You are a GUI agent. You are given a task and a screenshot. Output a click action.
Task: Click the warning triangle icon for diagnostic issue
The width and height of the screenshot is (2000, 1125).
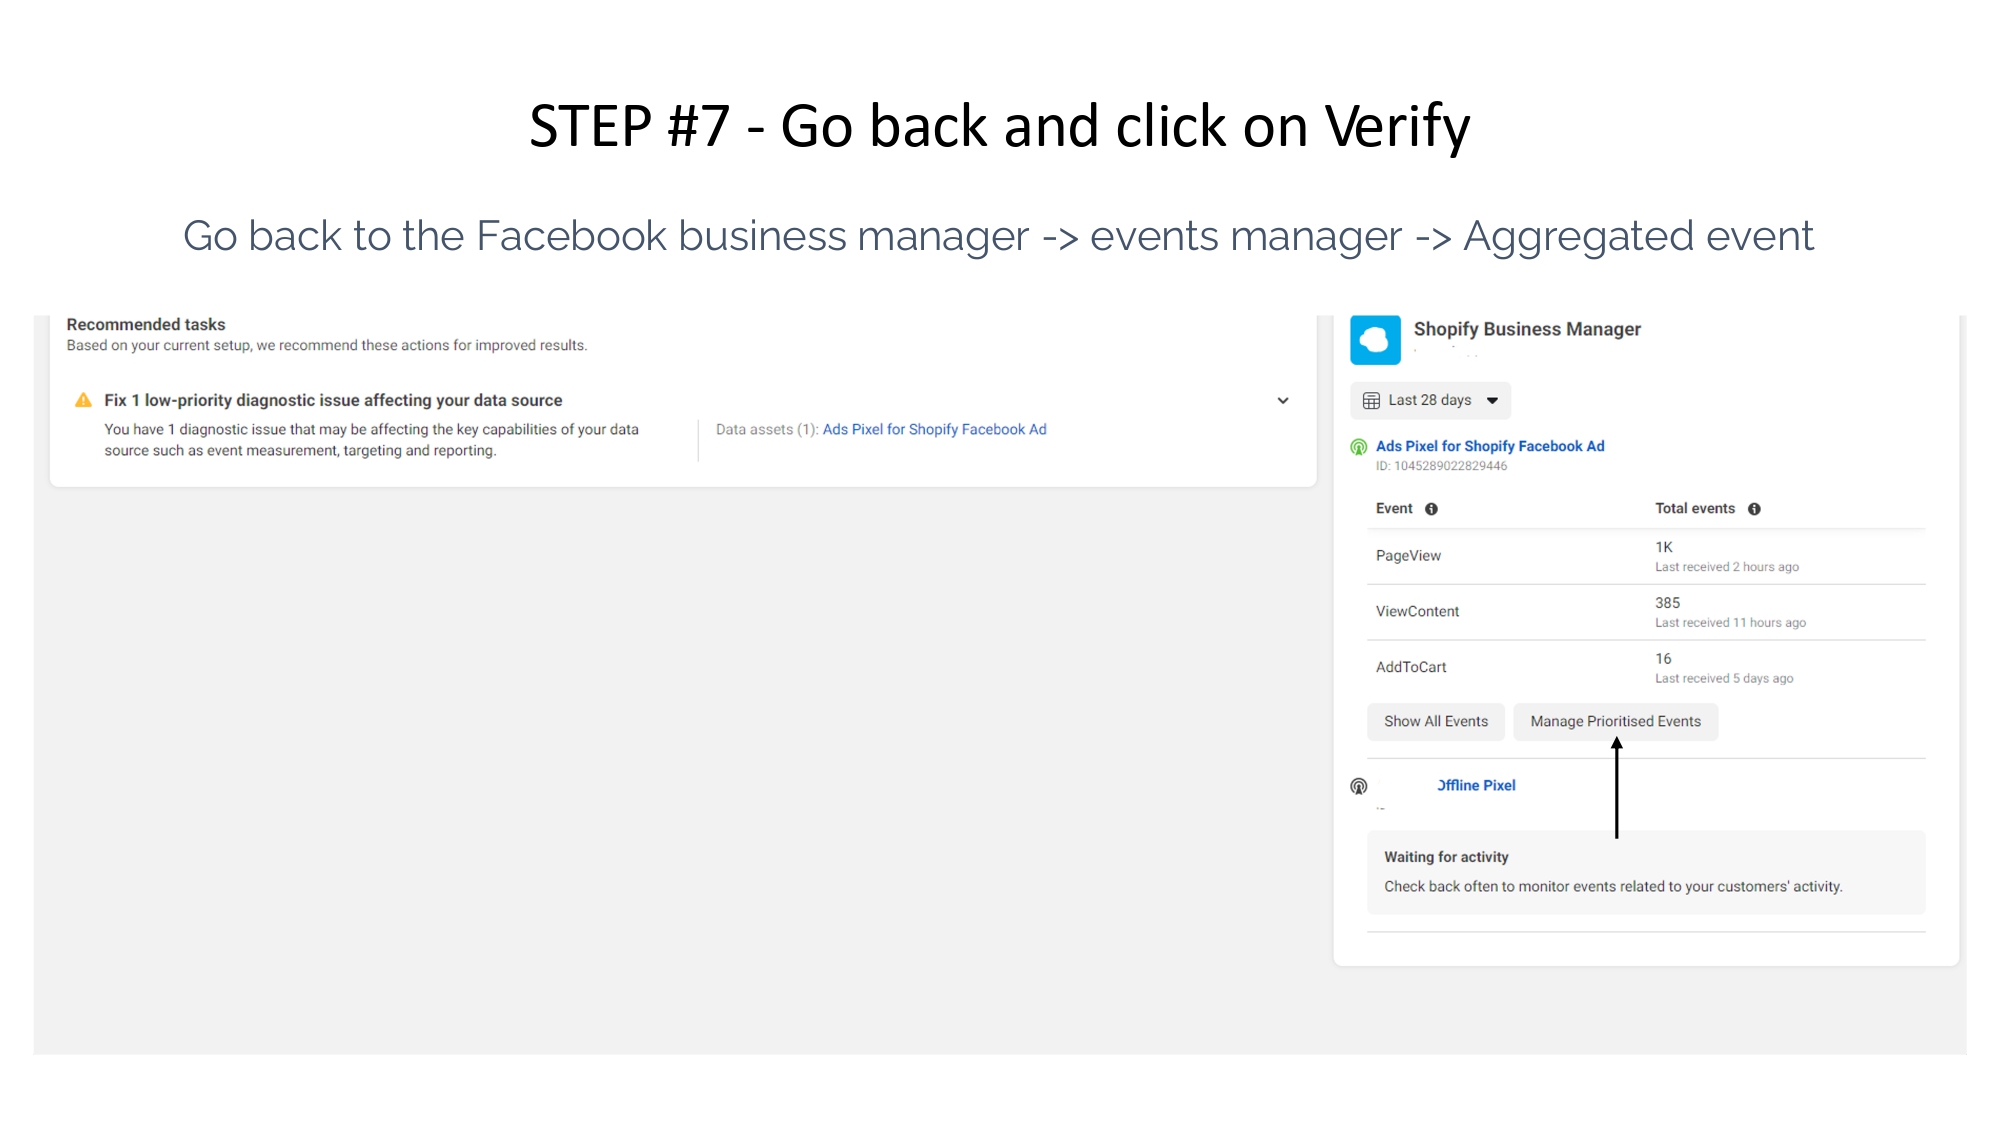click(x=84, y=400)
